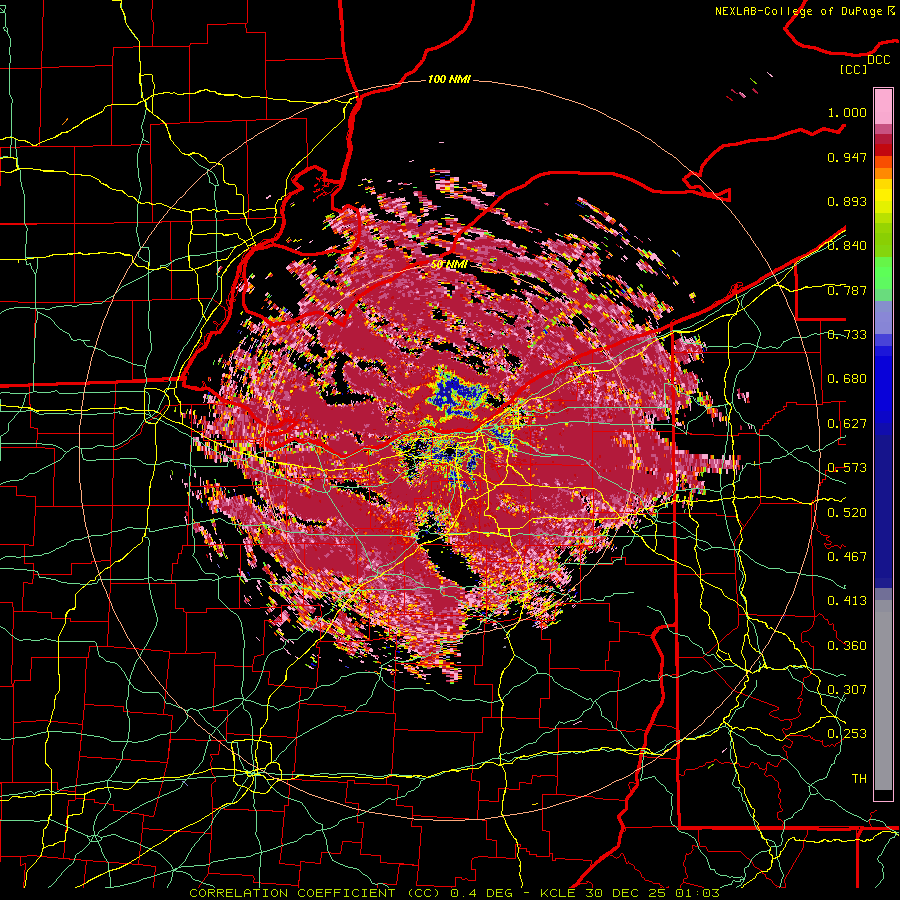Select the 0.360 scale value
This screenshot has height=900, width=900.
tap(847, 646)
